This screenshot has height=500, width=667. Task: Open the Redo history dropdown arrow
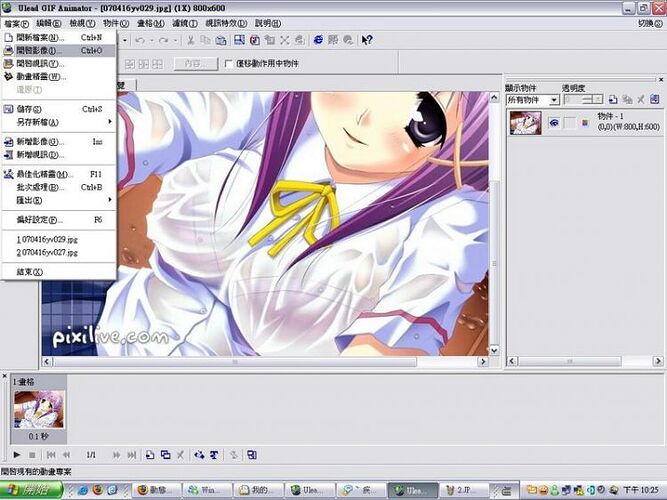click(175, 40)
